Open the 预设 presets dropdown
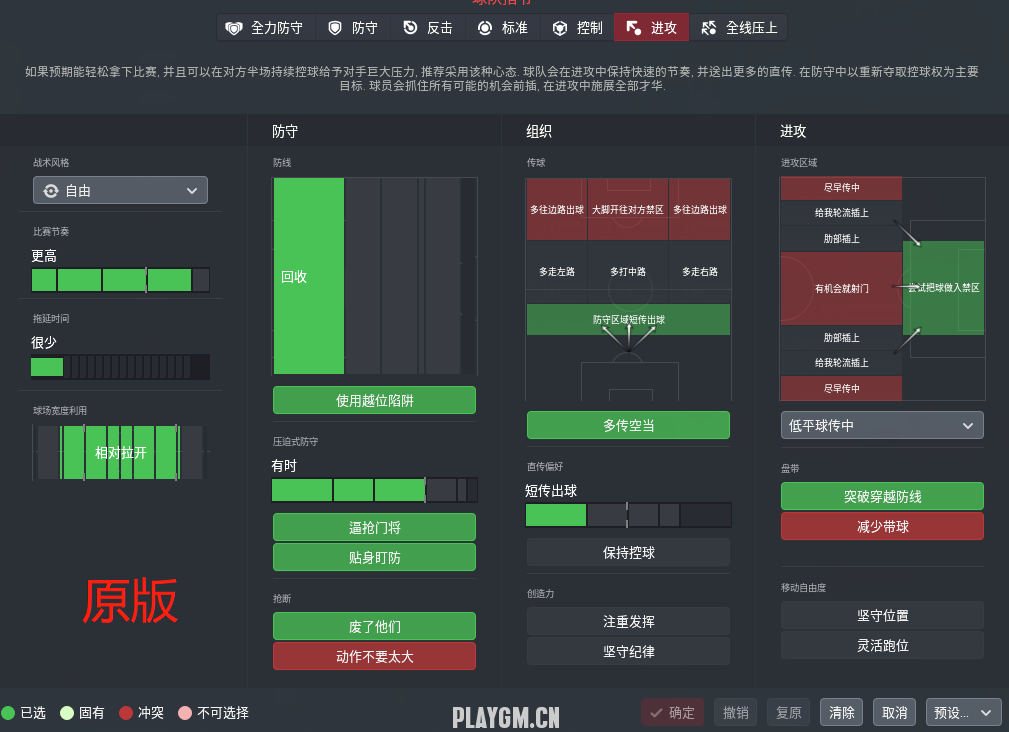The width and height of the screenshot is (1009, 732). [x=963, y=713]
